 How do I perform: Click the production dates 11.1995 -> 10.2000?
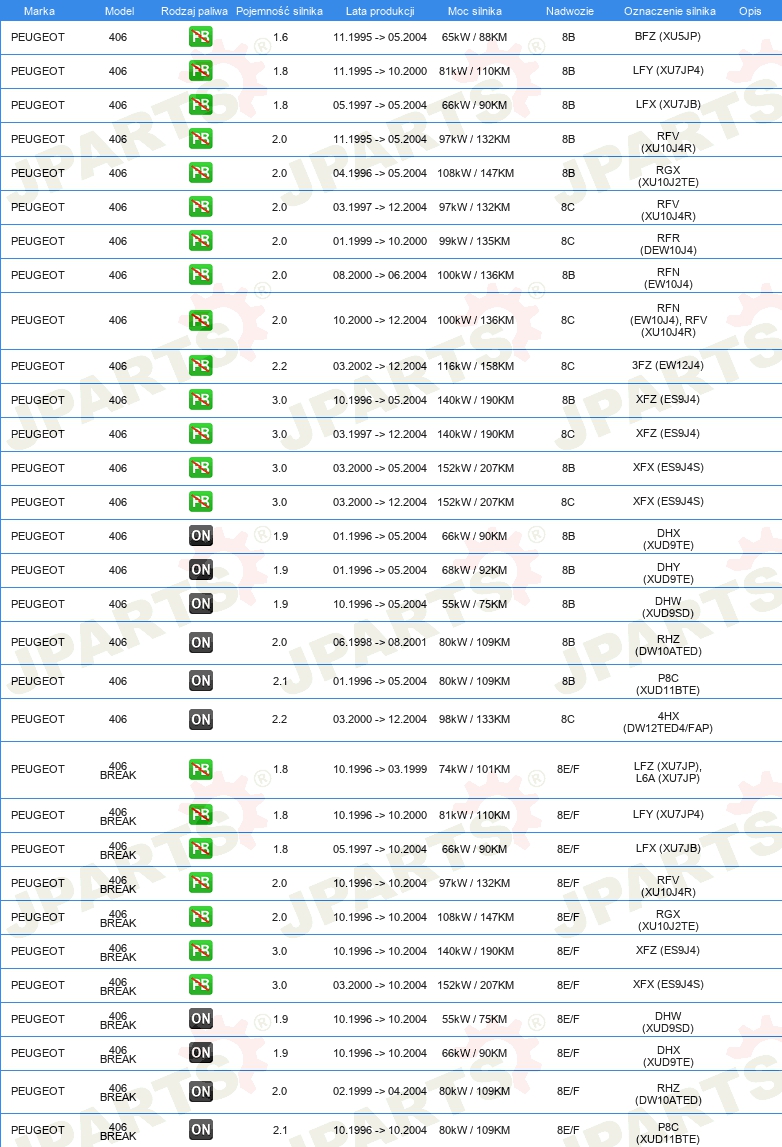point(380,71)
